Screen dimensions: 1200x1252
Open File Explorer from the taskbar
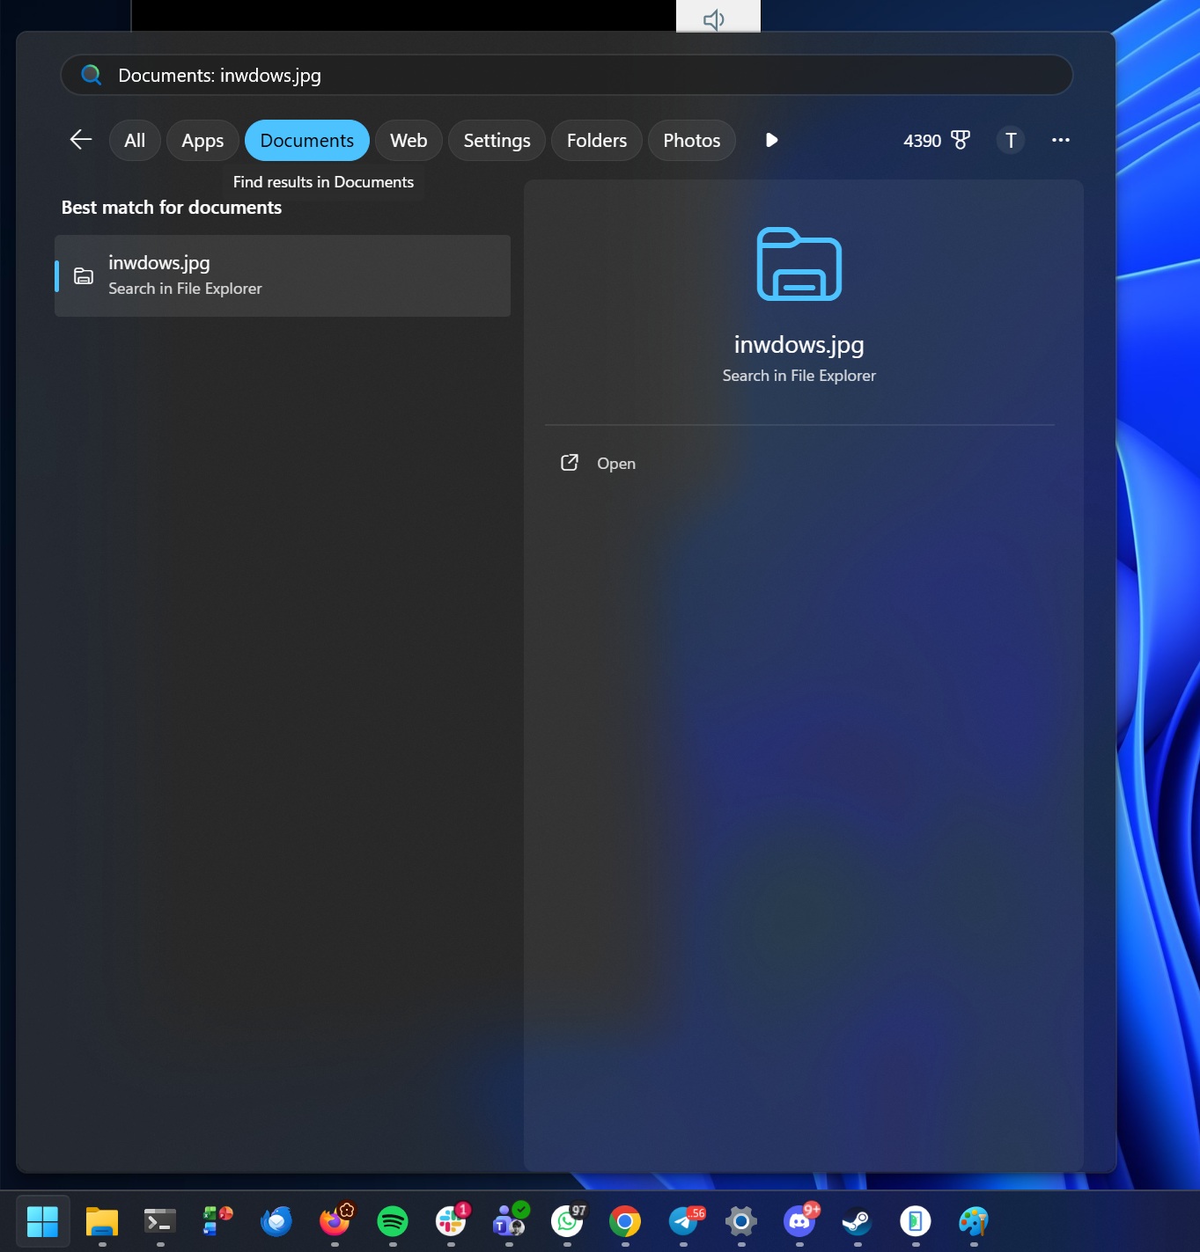(x=102, y=1221)
